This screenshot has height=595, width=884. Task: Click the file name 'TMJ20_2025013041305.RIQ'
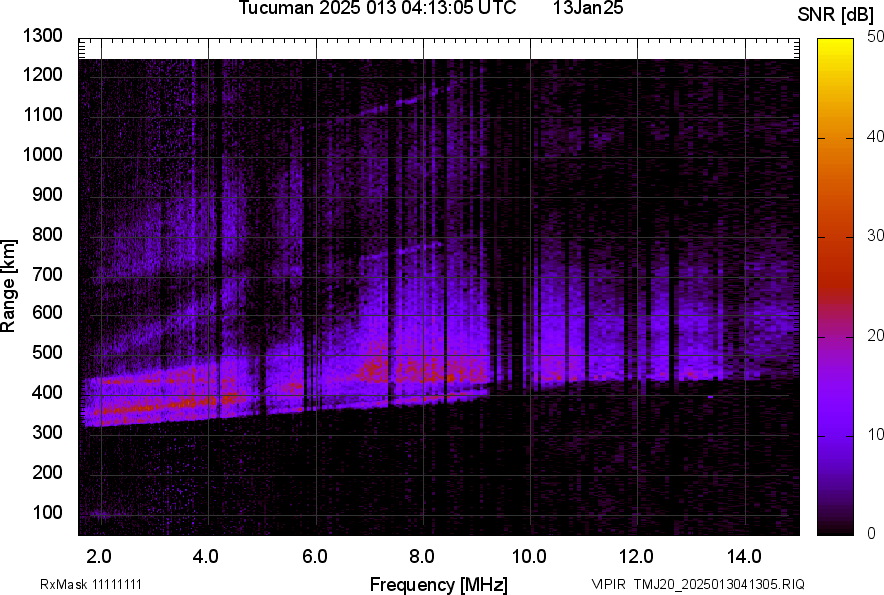719,584
